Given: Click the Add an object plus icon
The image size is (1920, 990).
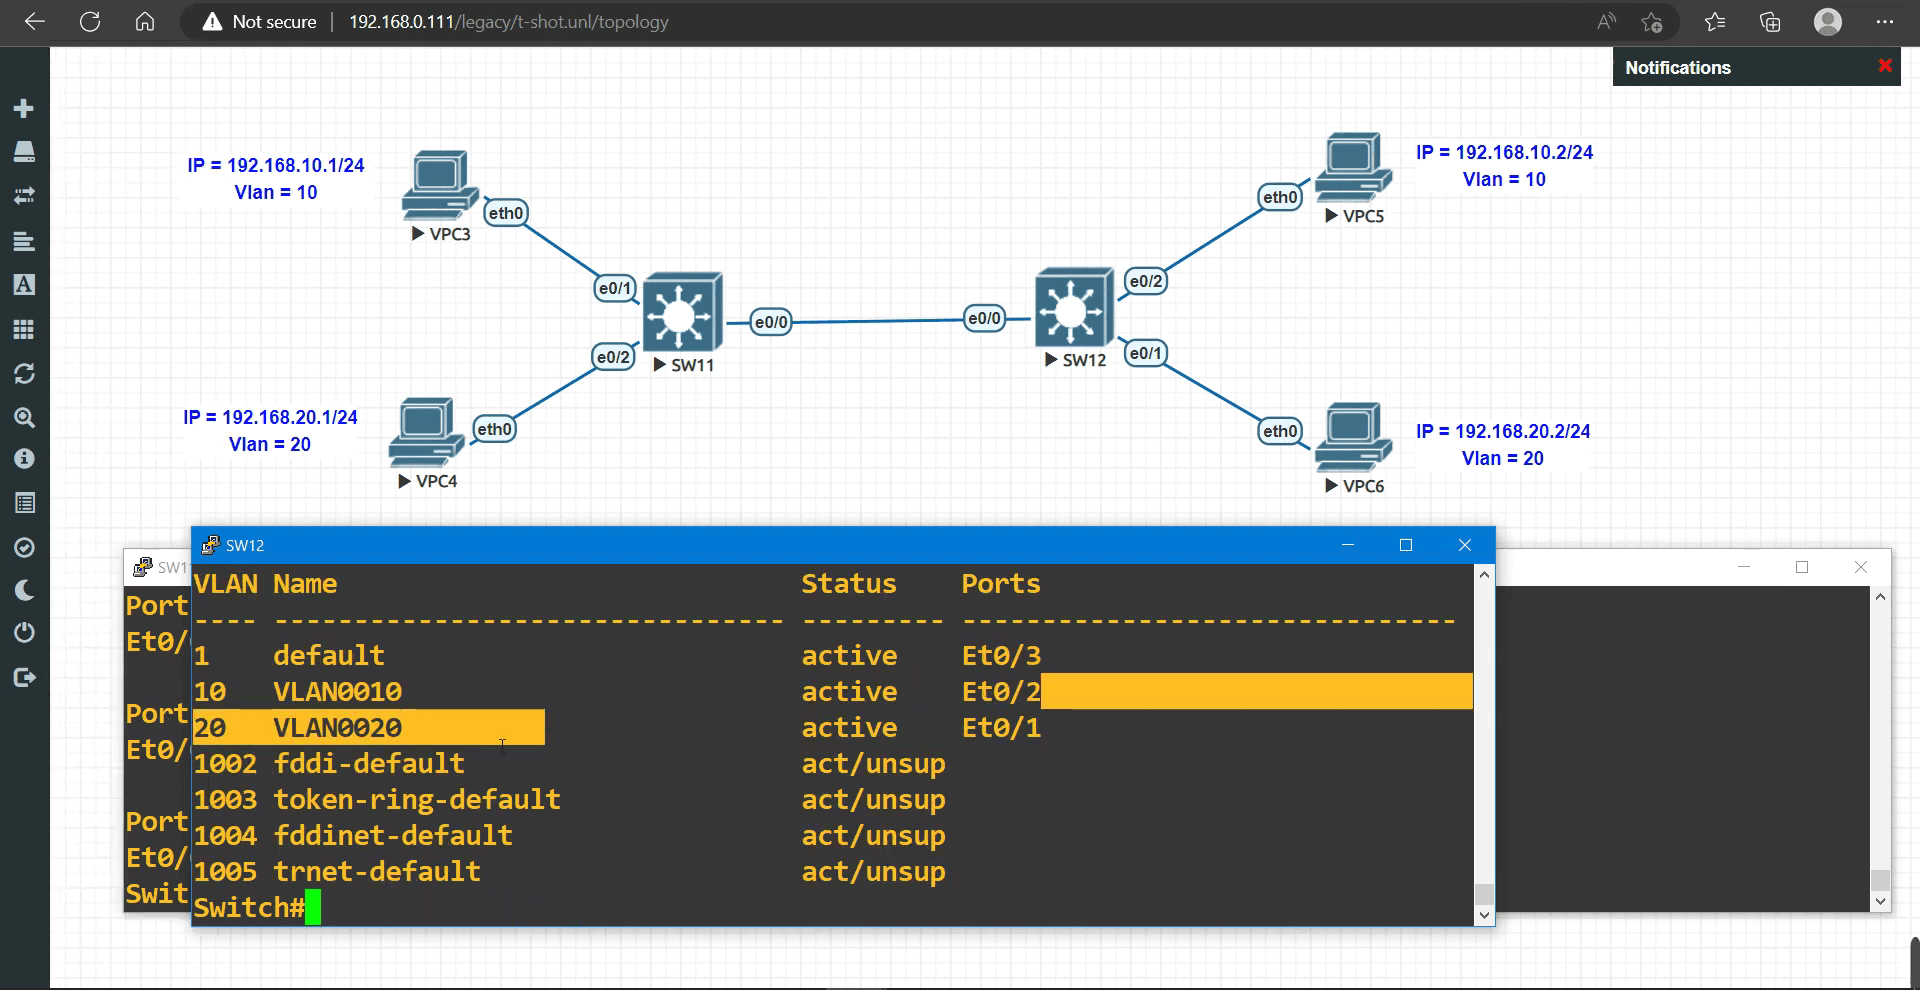Looking at the screenshot, I should [x=24, y=108].
